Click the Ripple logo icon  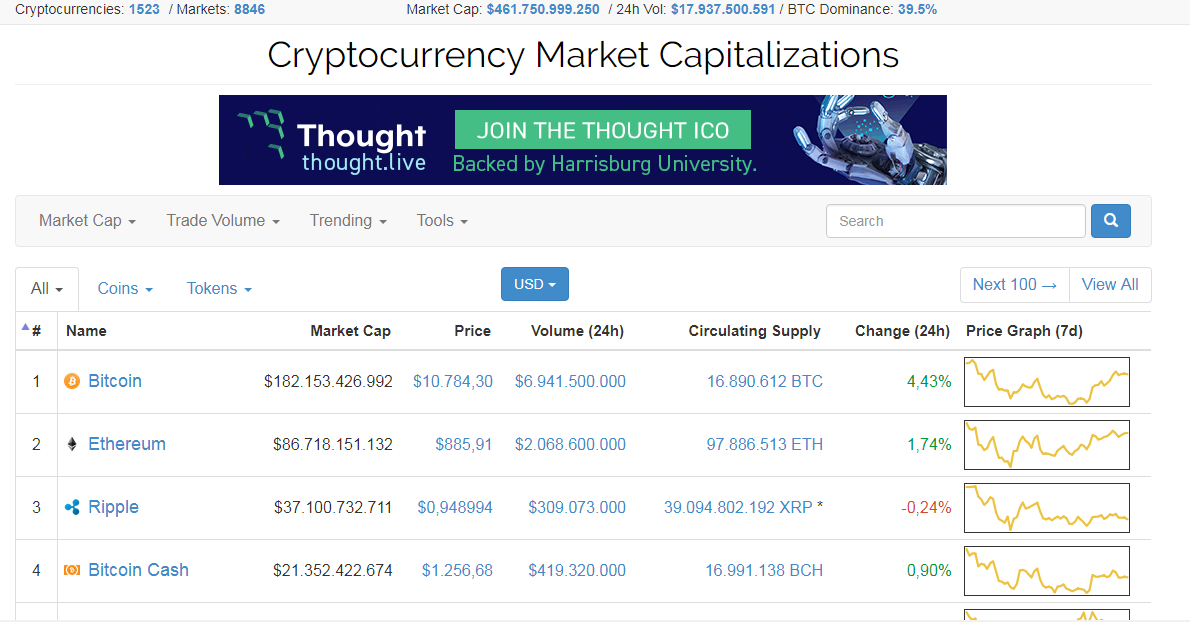(71, 507)
